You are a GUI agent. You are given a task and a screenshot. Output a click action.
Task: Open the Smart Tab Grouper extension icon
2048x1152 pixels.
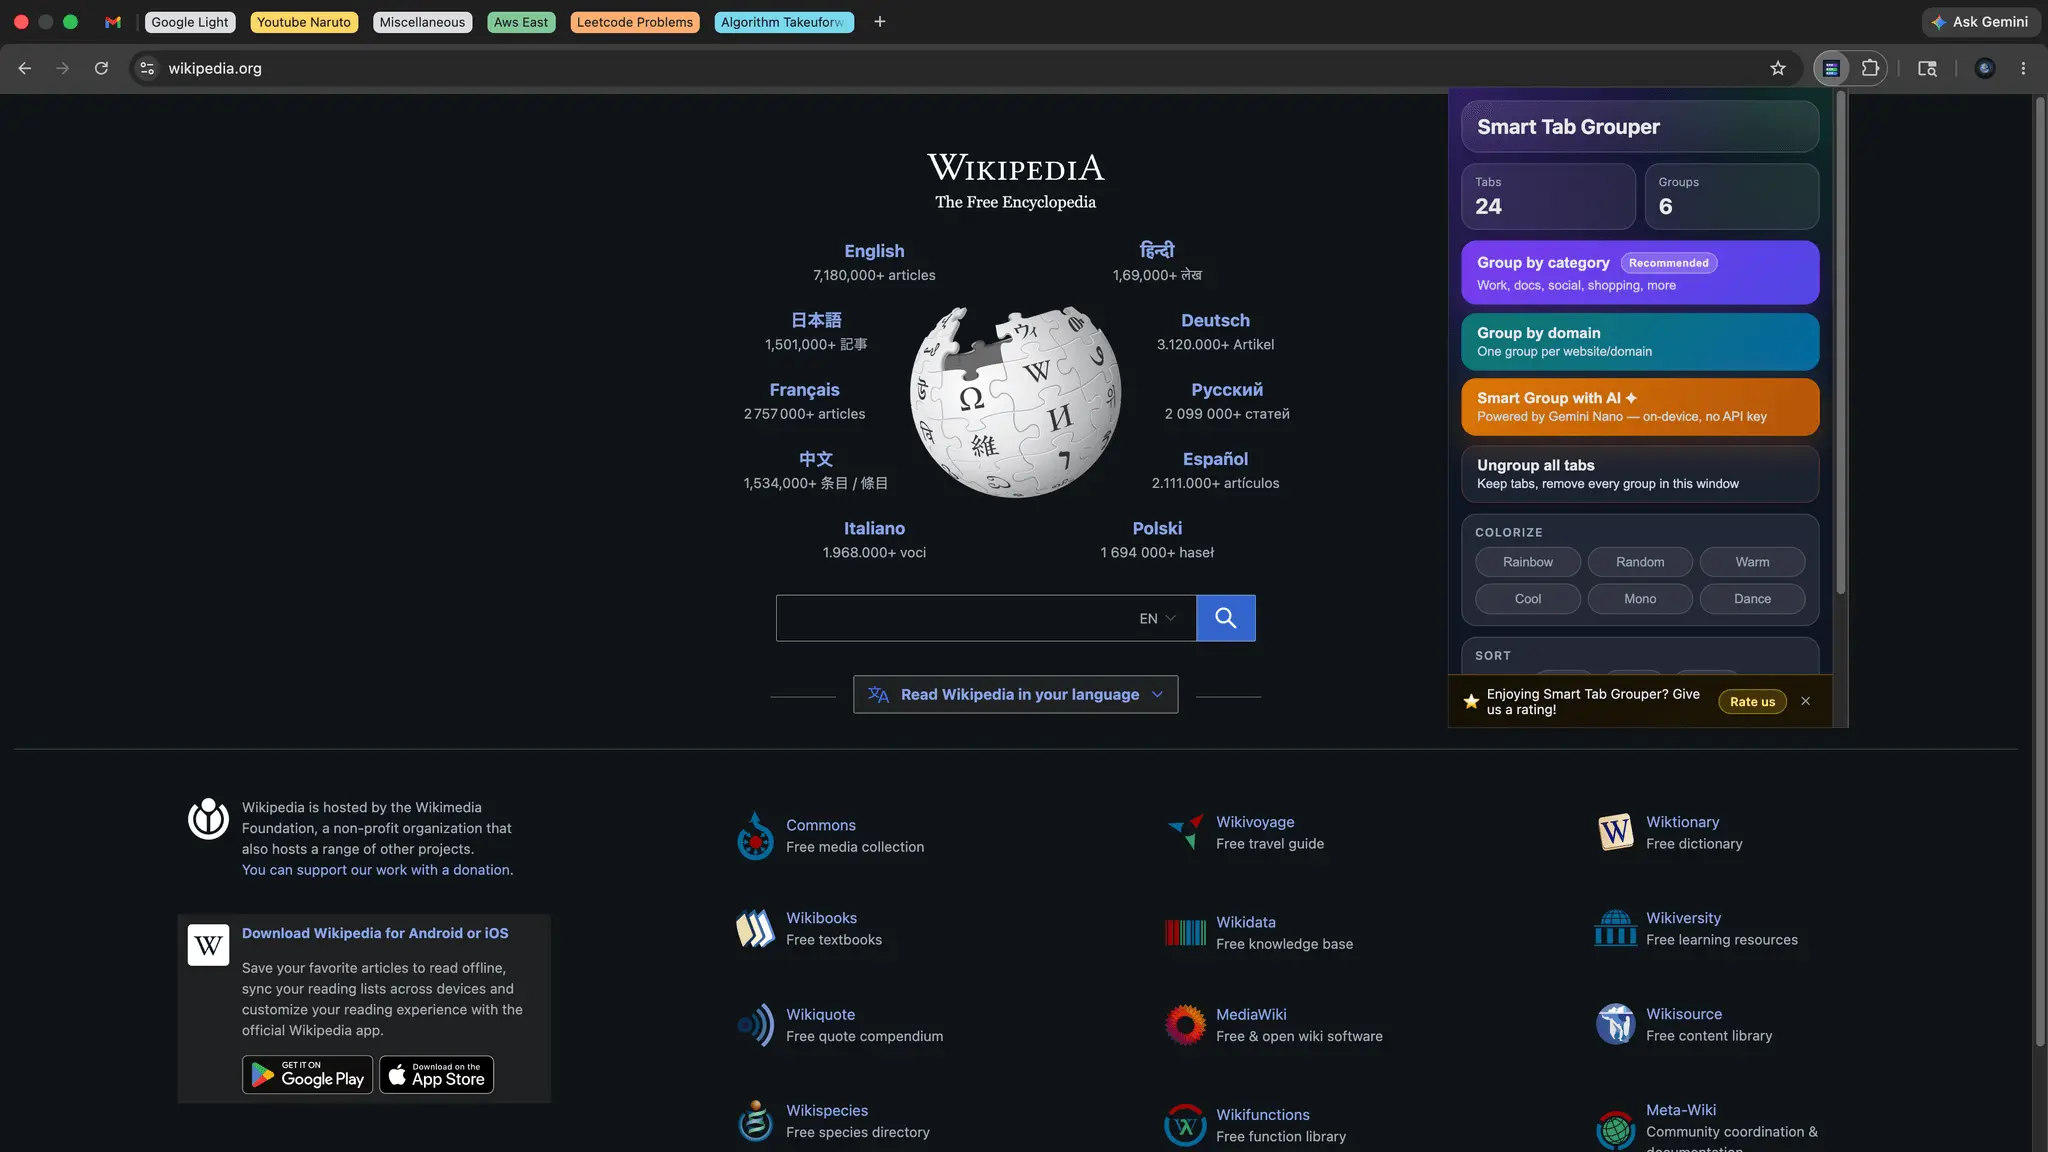point(1831,68)
